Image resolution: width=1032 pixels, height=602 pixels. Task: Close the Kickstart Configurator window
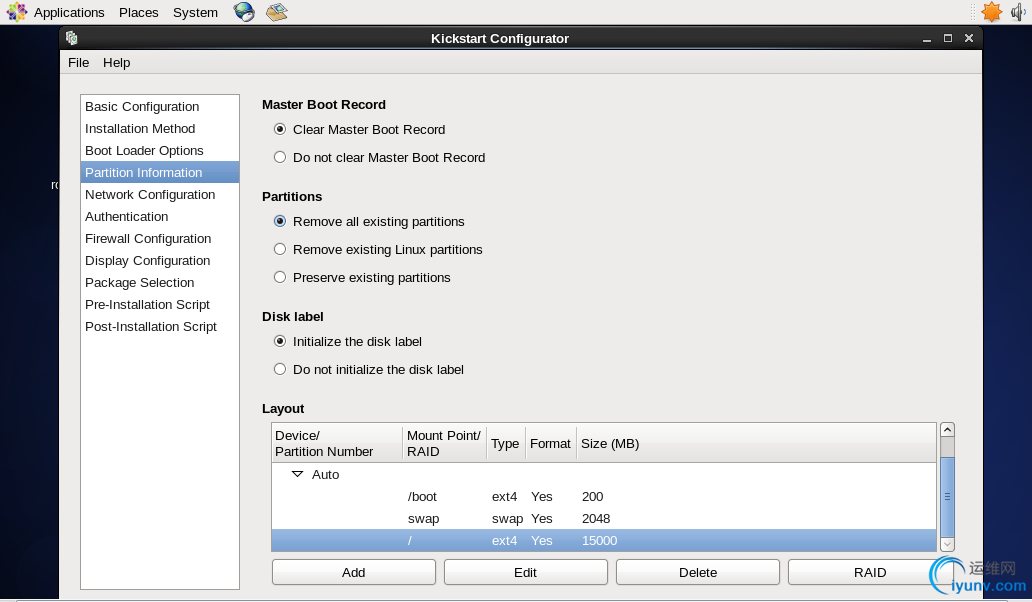pos(969,38)
